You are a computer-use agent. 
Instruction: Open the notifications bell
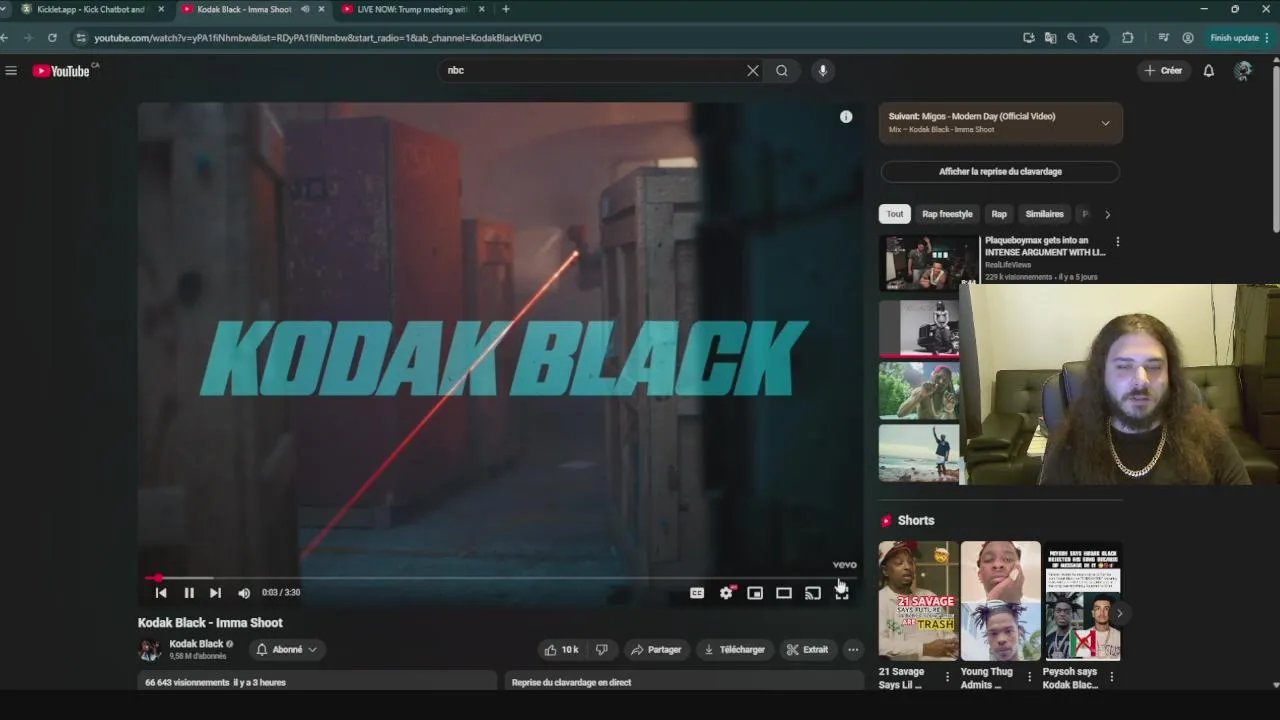click(1209, 71)
